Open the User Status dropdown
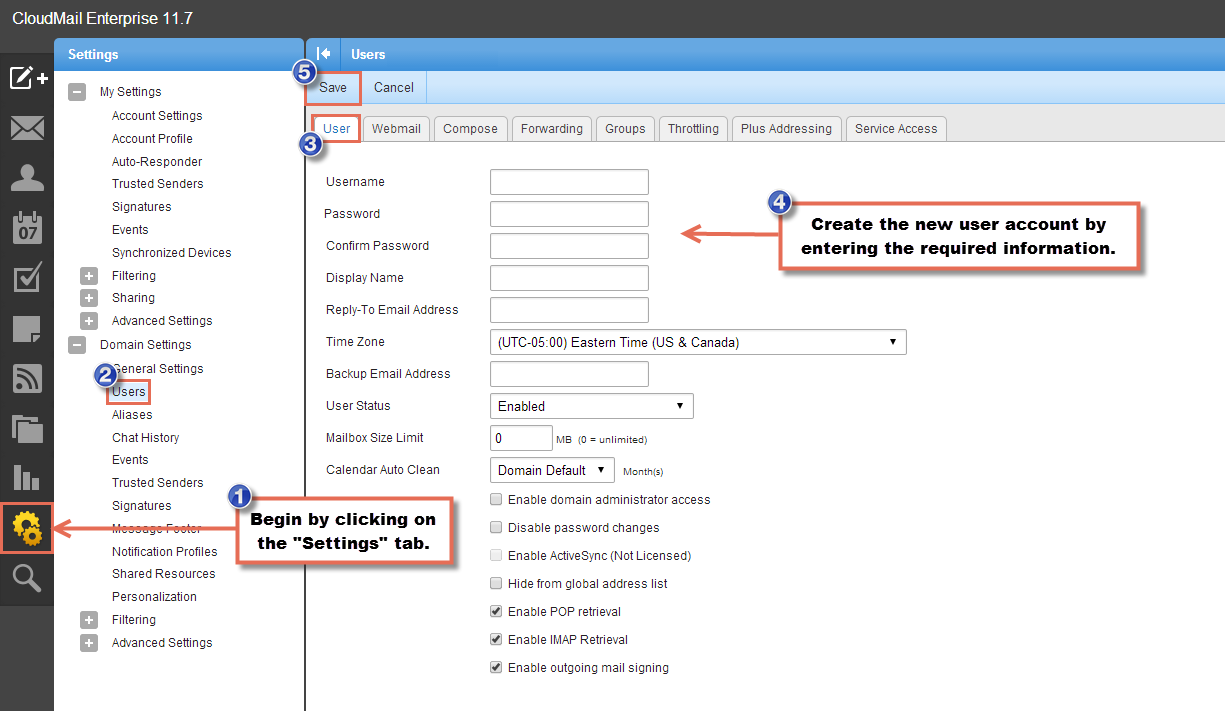This screenshot has height=711, width=1225. pyautogui.click(x=591, y=406)
